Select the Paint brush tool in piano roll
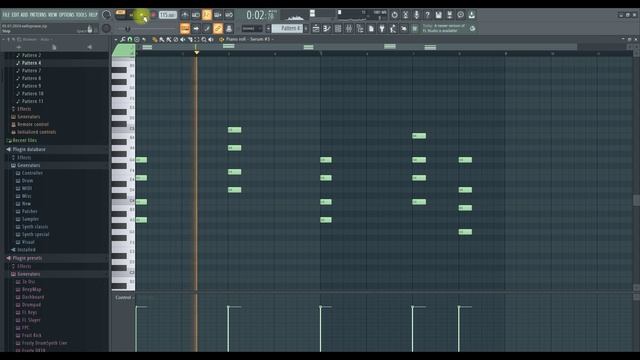Image resolution: width=640 pixels, height=360 pixels. (x=162, y=40)
